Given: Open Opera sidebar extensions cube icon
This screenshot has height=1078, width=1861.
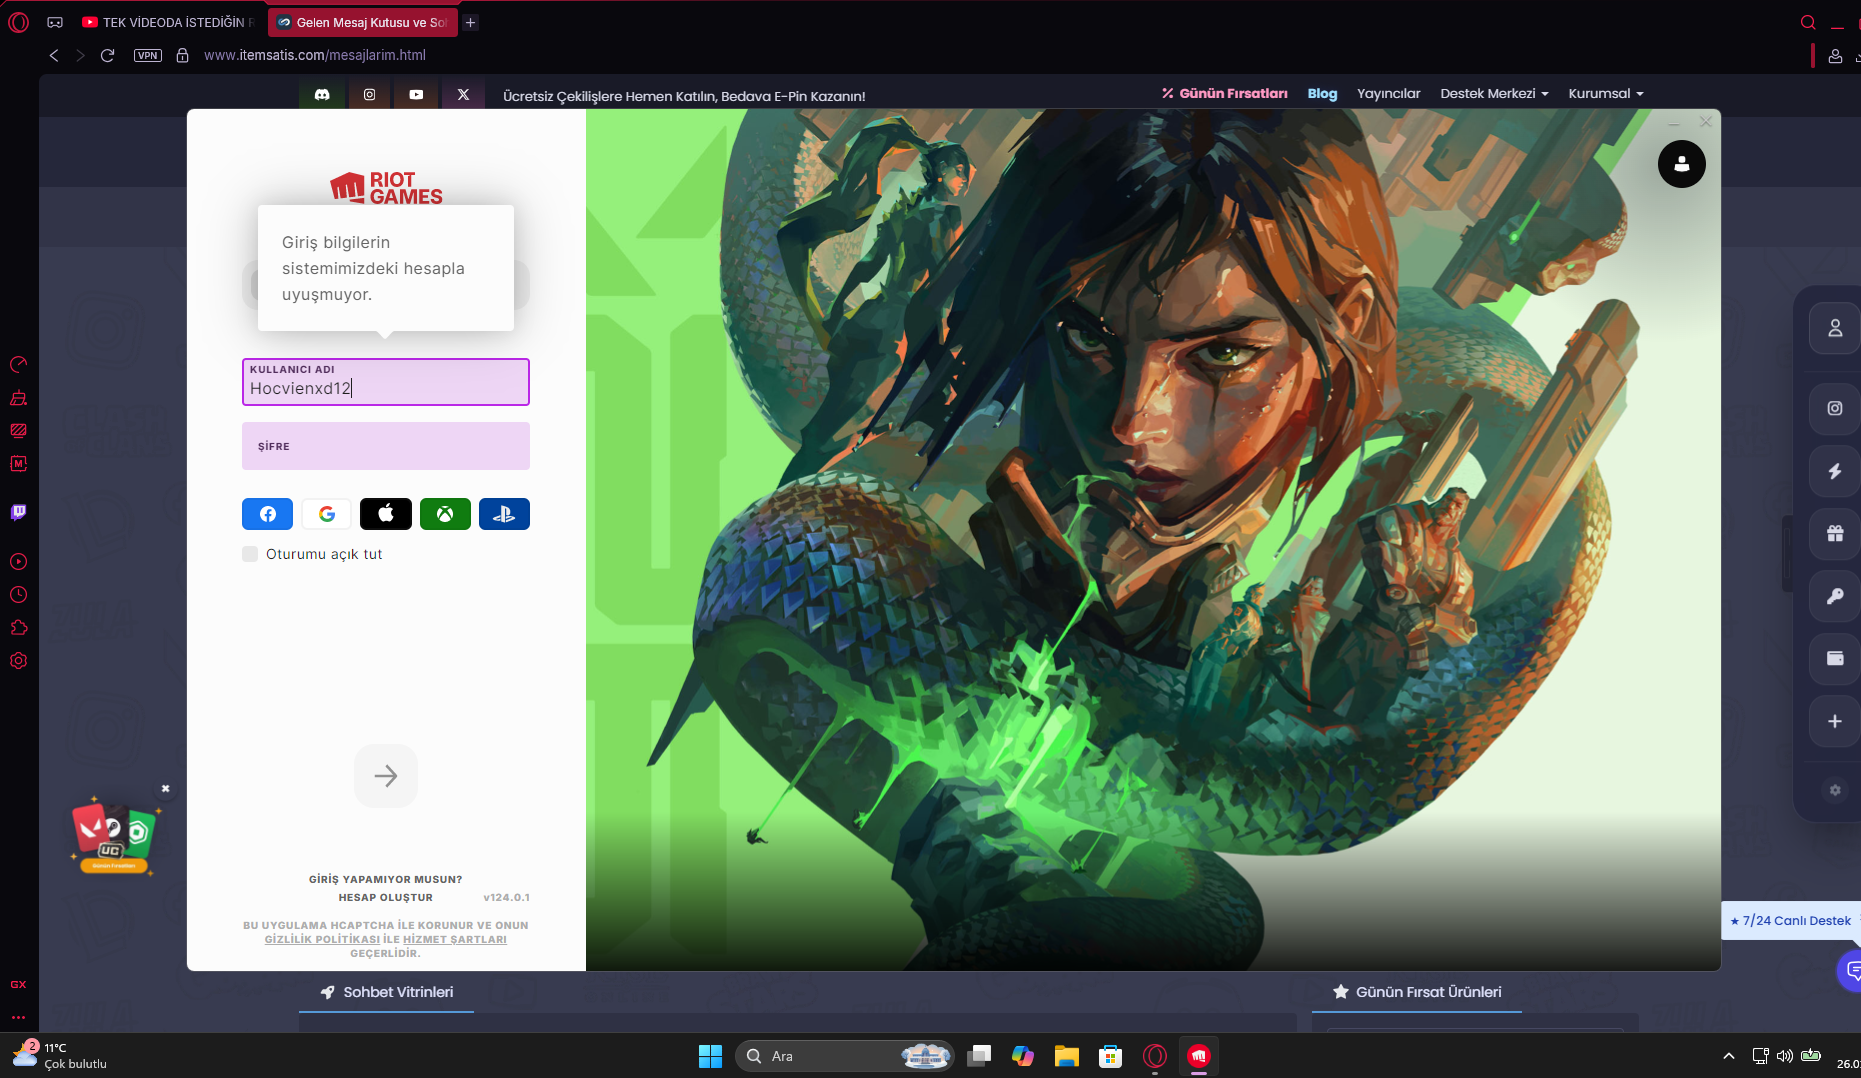Looking at the screenshot, I should pos(18,628).
